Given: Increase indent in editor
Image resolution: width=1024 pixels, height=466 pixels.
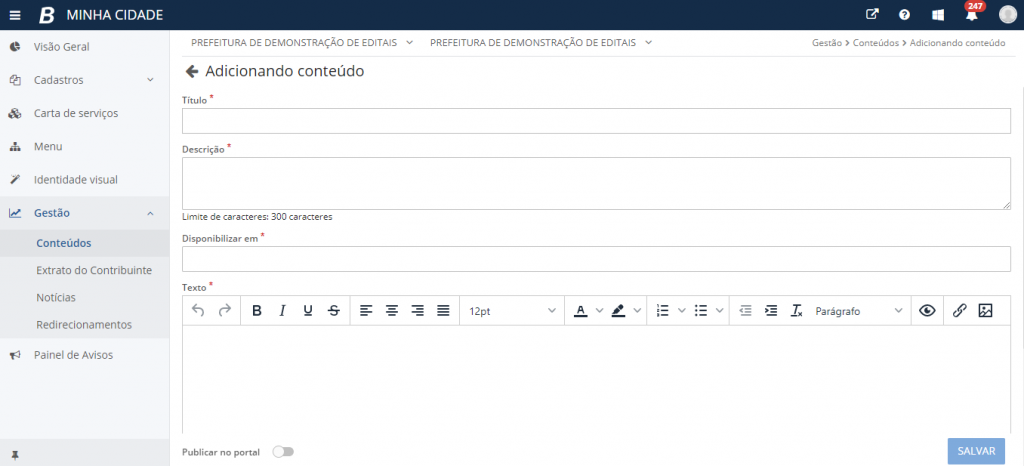Looking at the screenshot, I should click(771, 311).
